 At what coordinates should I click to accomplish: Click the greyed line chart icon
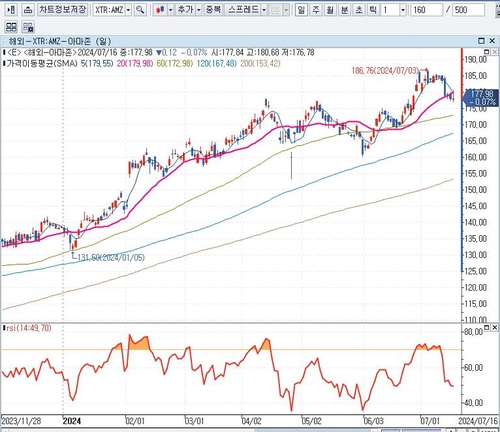[x=276, y=10]
